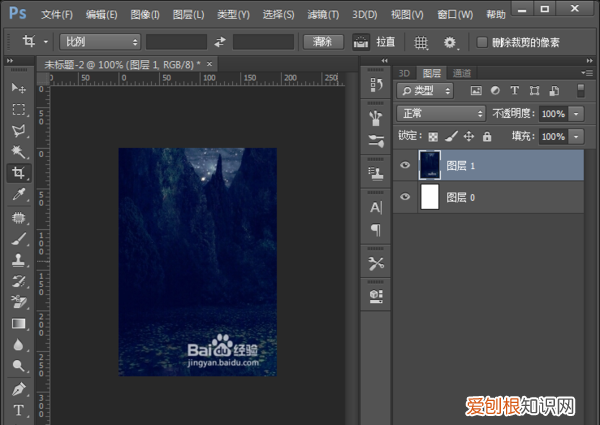The image size is (600, 425).
Task: Open the Tool Presets panel icon
Action: coord(376,263)
